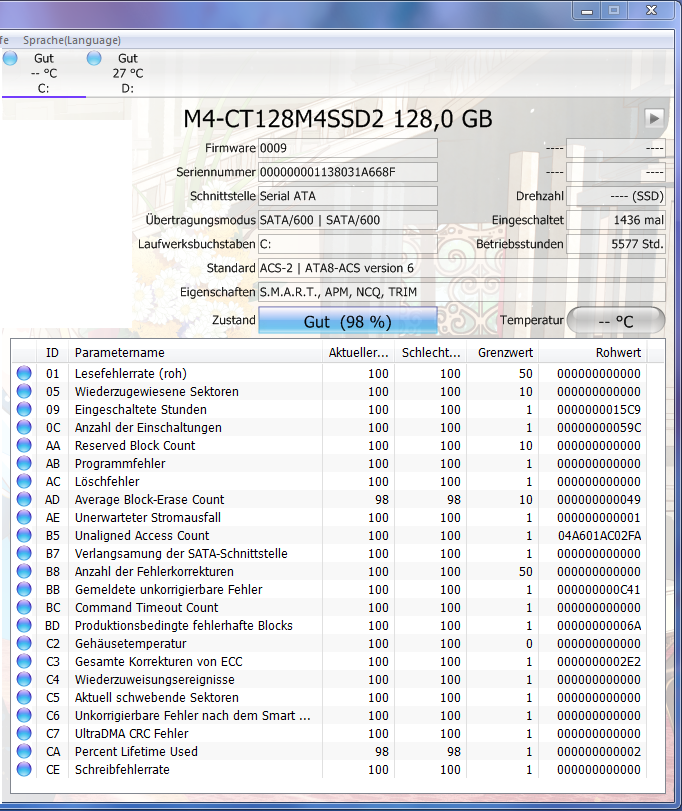
Task: Click status icon of UltraDMA CRC Fehler row
Action: coord(24,733)
